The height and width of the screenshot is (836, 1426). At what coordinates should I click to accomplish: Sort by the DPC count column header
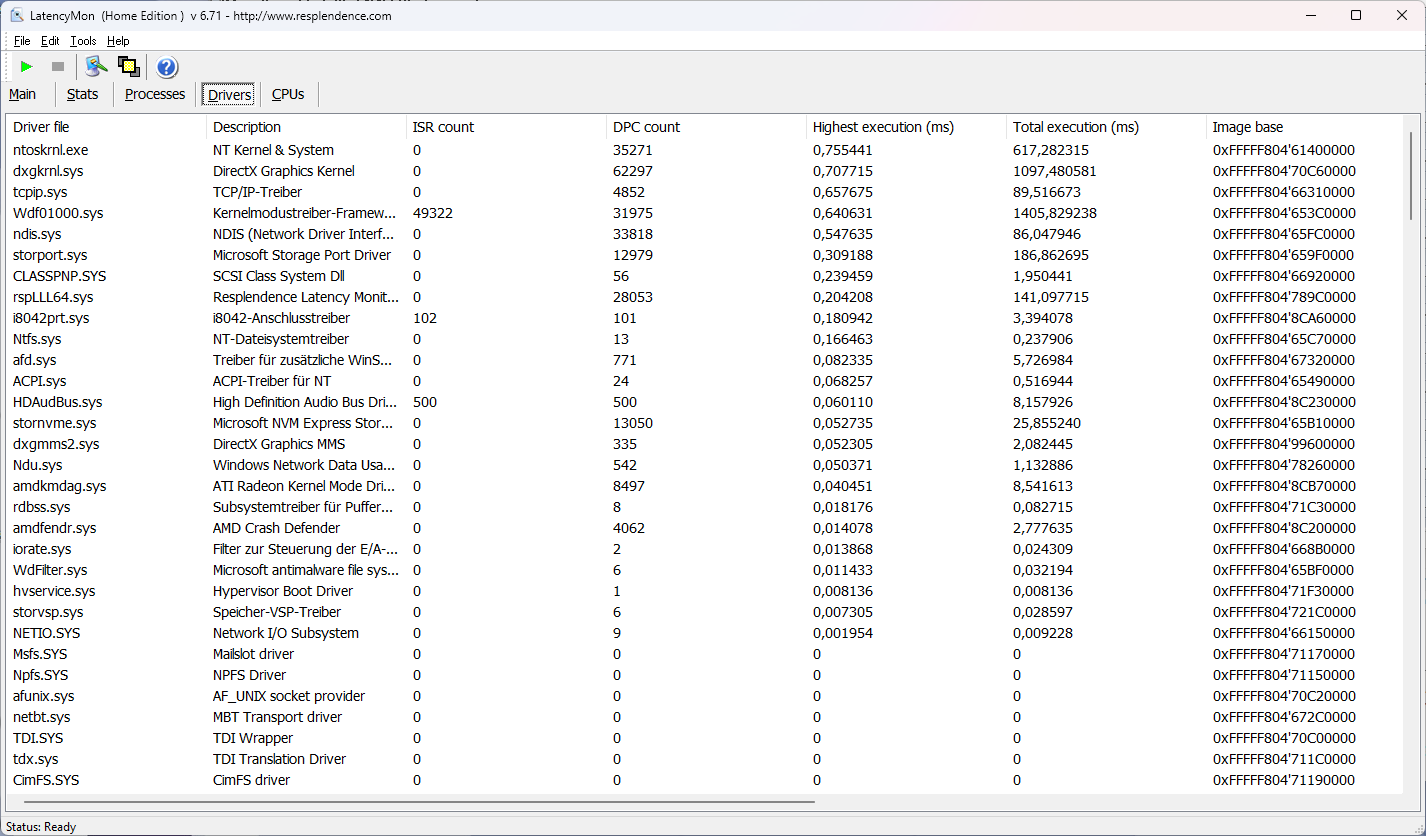[707, 127]
